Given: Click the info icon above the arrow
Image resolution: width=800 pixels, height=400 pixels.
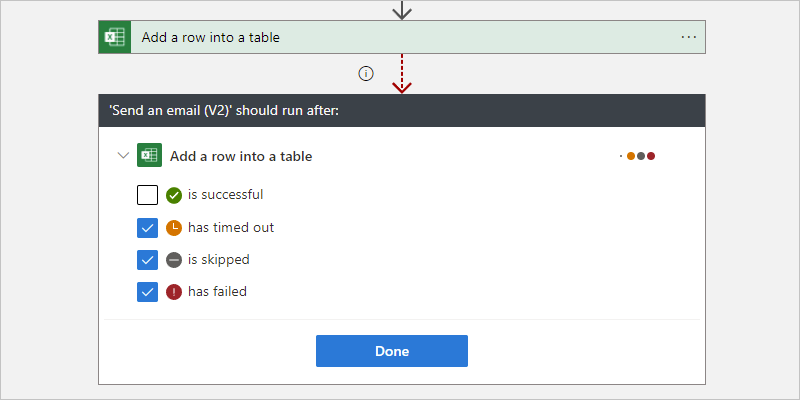Looking at the screenshot, I should (366, 73).
